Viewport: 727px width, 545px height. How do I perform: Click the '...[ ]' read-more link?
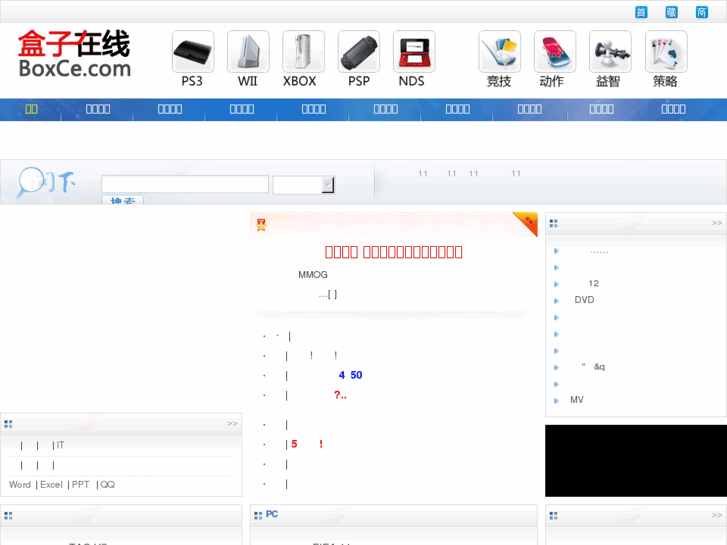click(328, 295)
